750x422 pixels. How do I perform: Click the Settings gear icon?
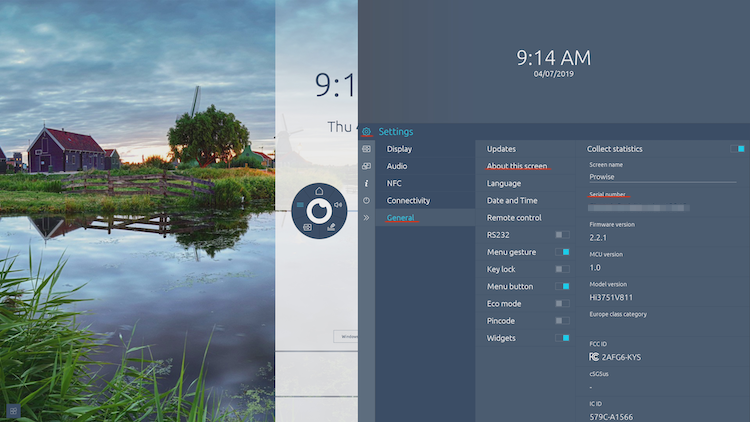pyautogui.click(x=367, y=131)
